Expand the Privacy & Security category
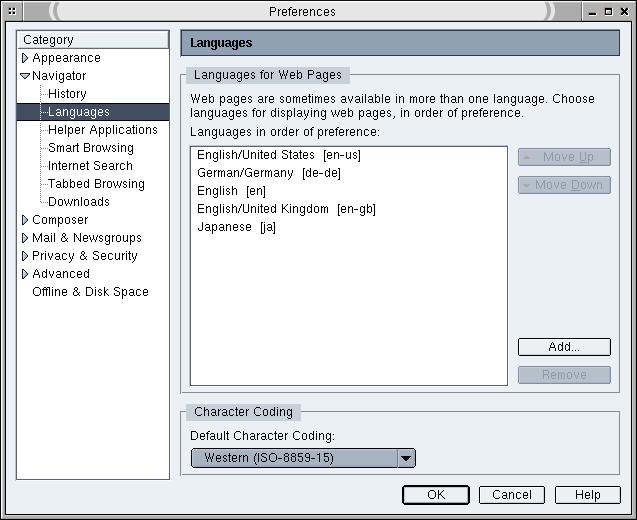The image size is (637, 520). click(25, 256)
